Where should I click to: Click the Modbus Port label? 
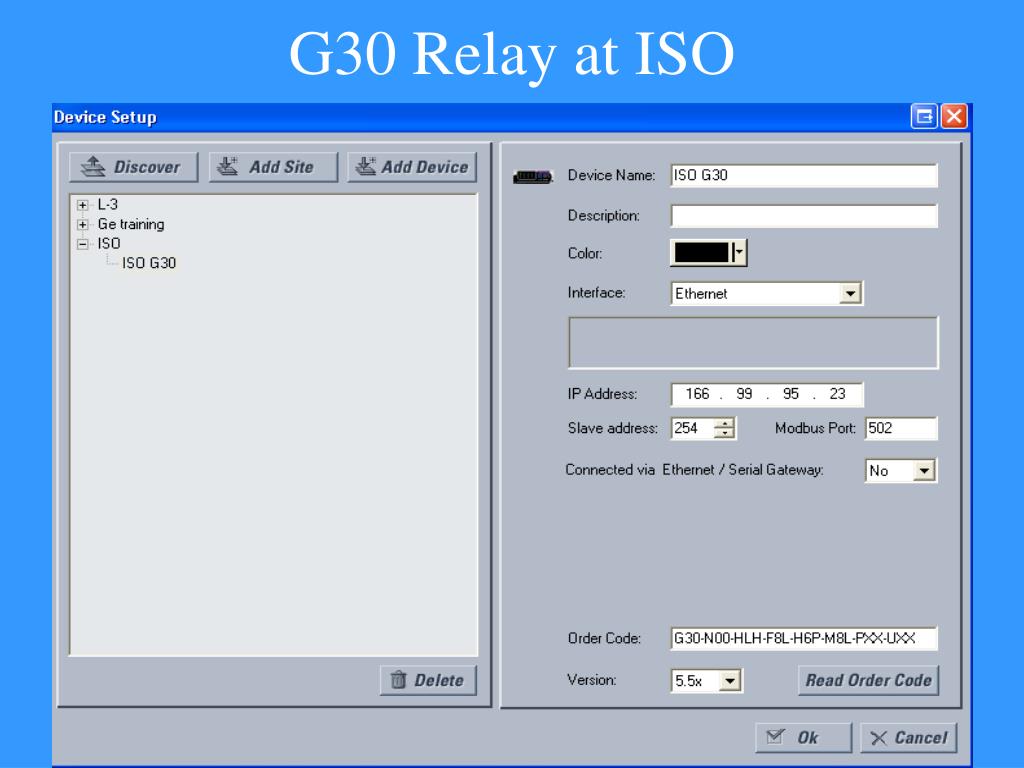coord(815,428)
